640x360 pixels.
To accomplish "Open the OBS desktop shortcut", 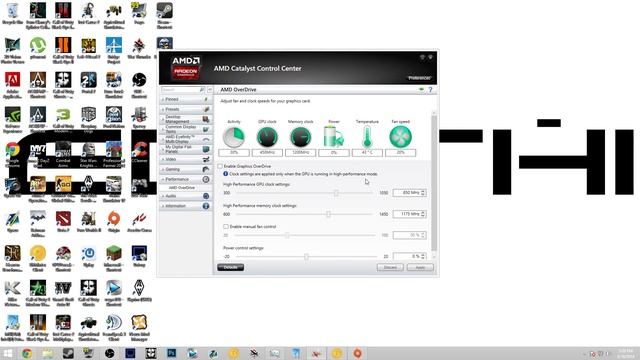I will (139, 85).
